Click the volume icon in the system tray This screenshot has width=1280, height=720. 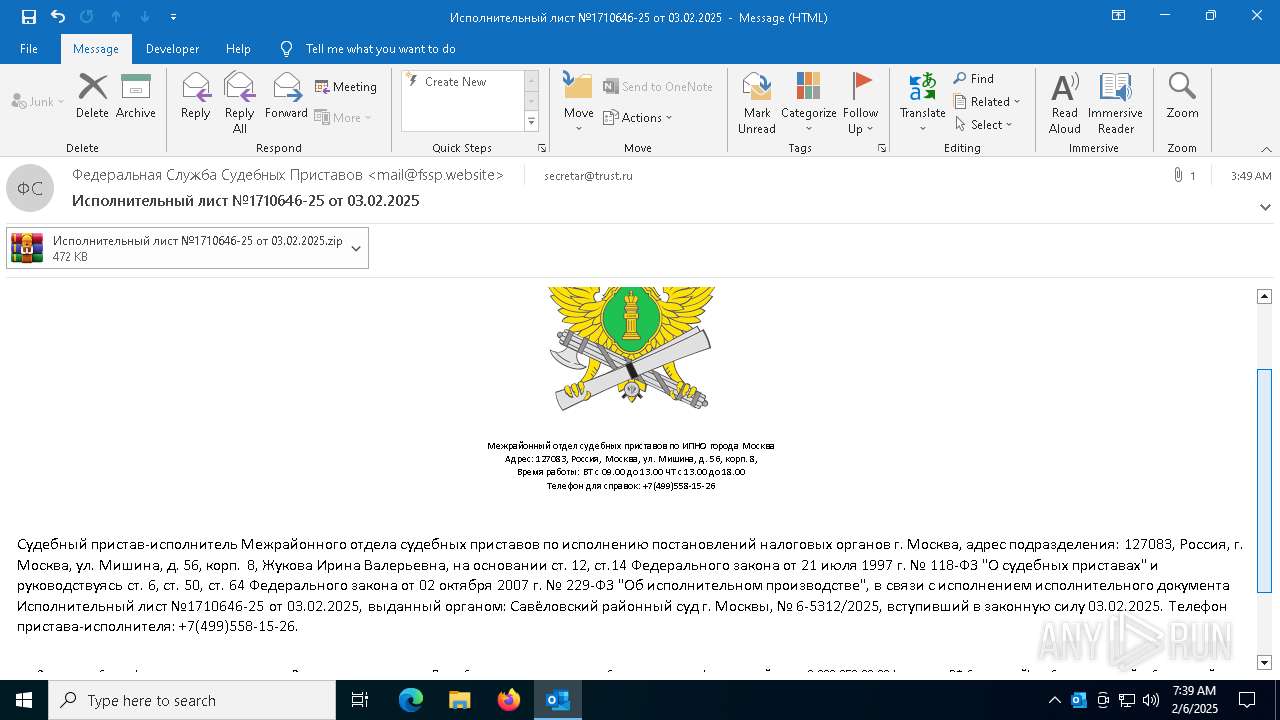1150,700
